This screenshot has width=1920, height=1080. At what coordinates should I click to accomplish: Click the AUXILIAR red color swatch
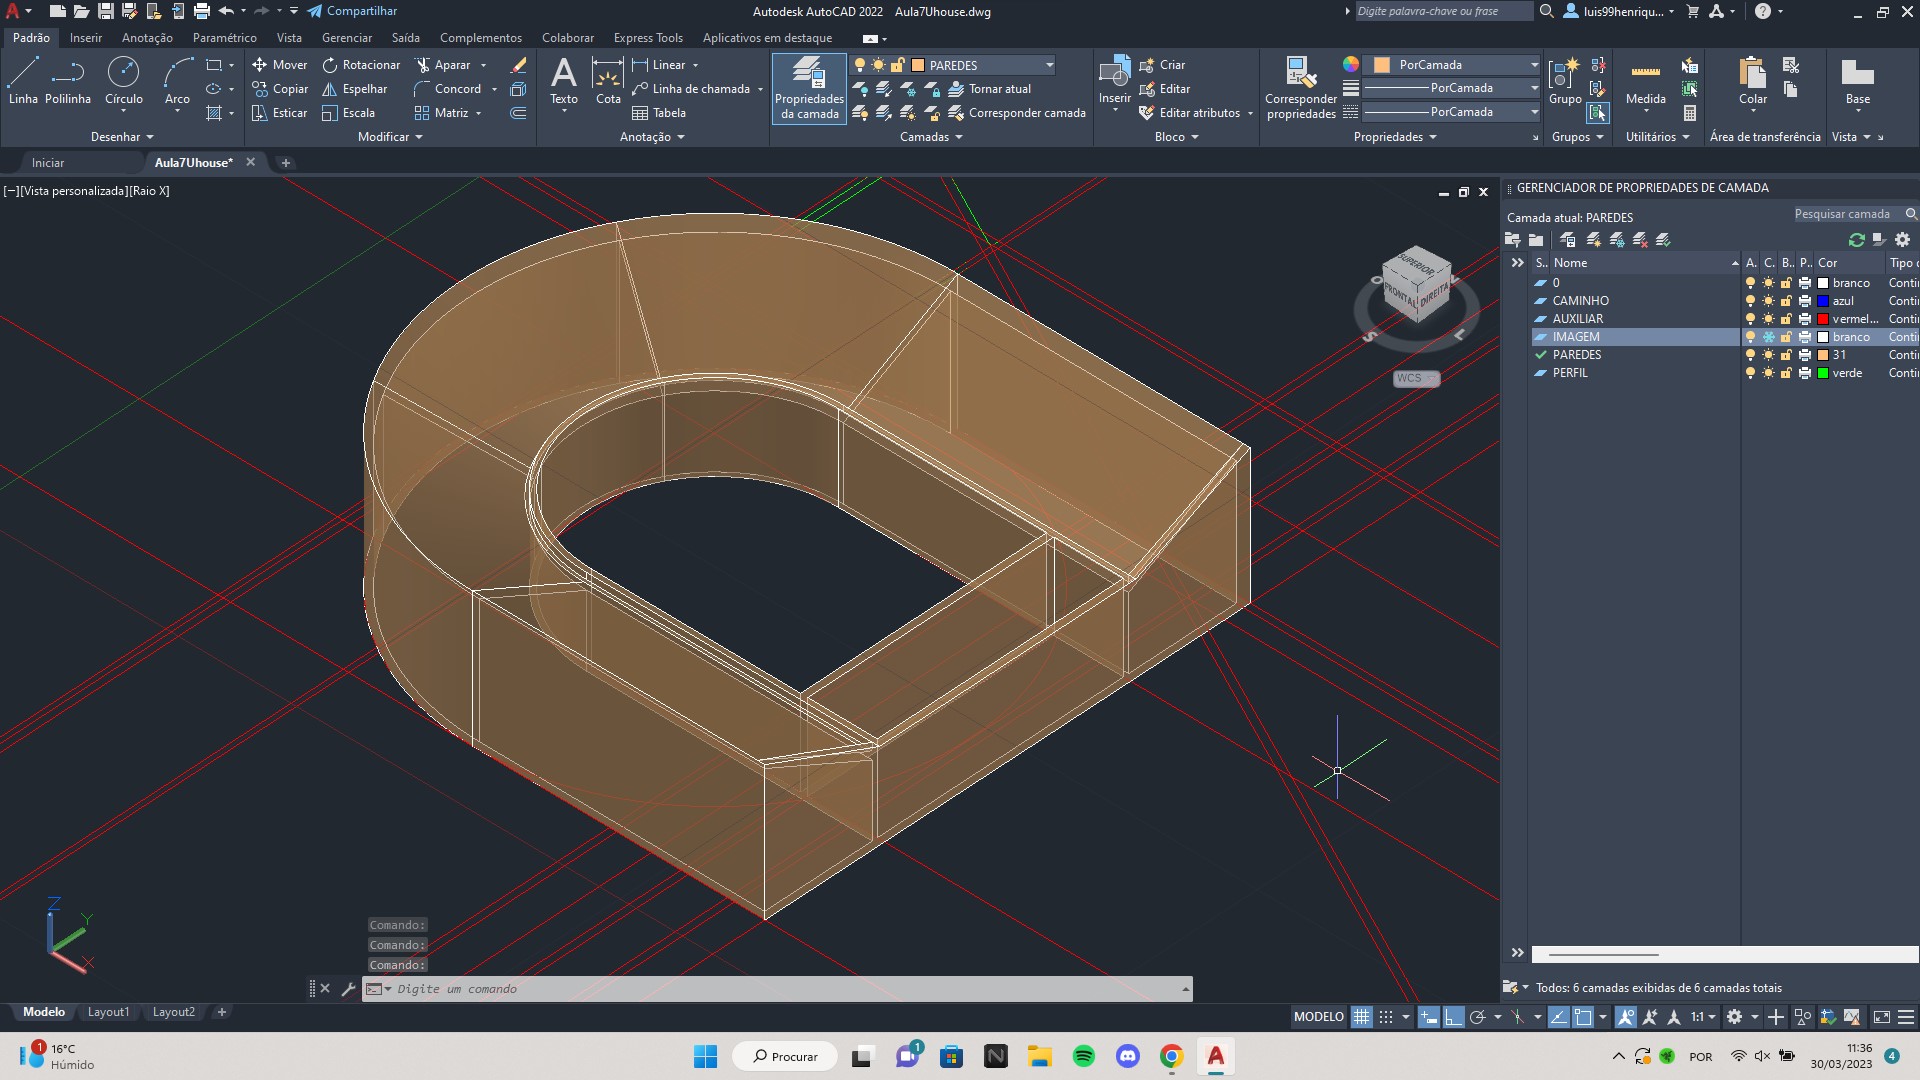coord(1823,319)
